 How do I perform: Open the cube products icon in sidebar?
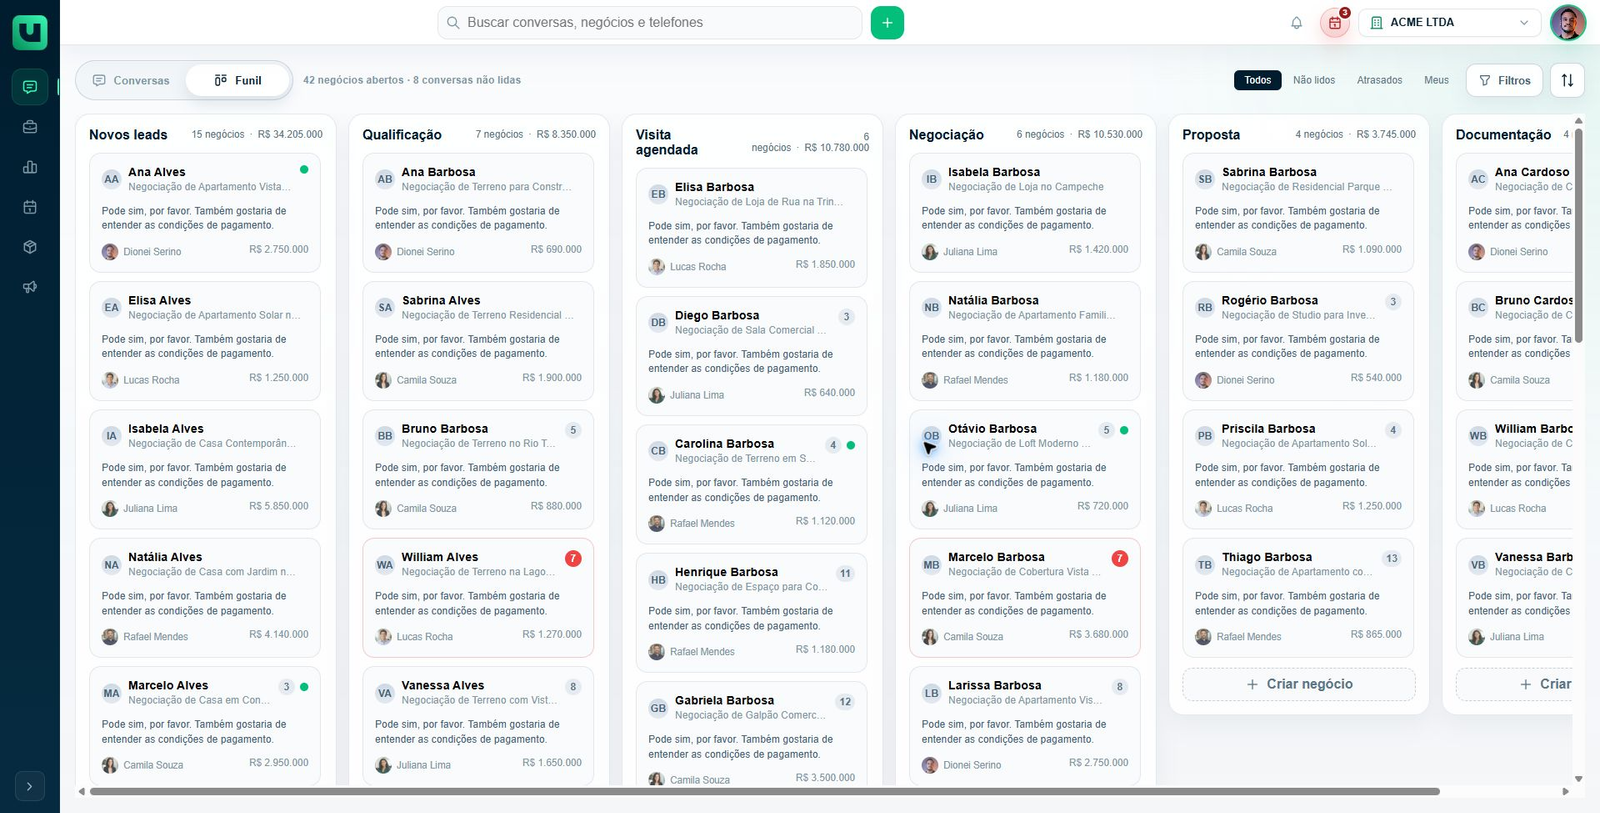[30, 247]
